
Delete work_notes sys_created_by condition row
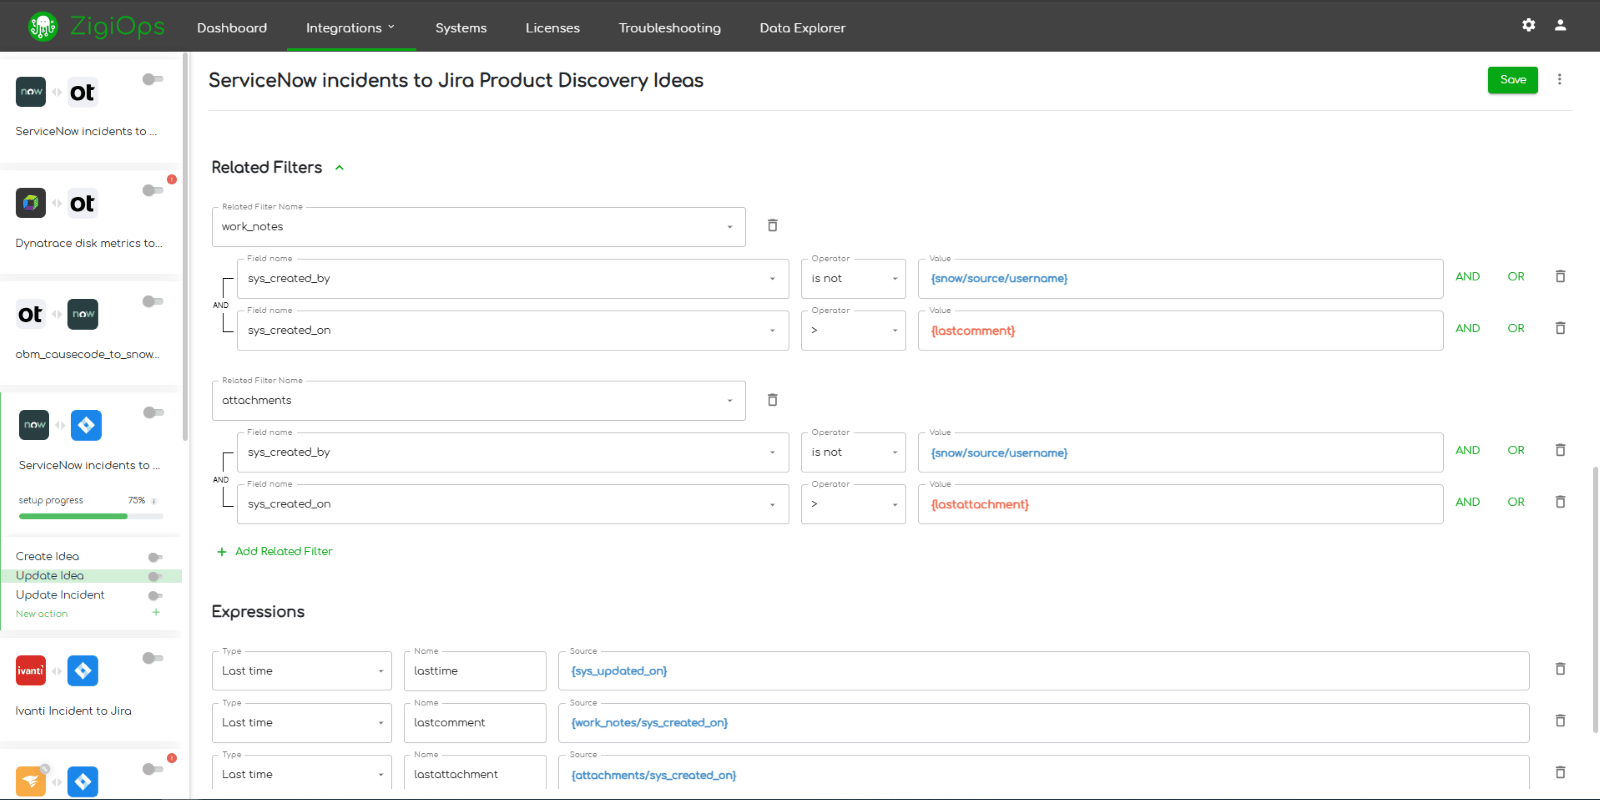(x=1560, y=276)
